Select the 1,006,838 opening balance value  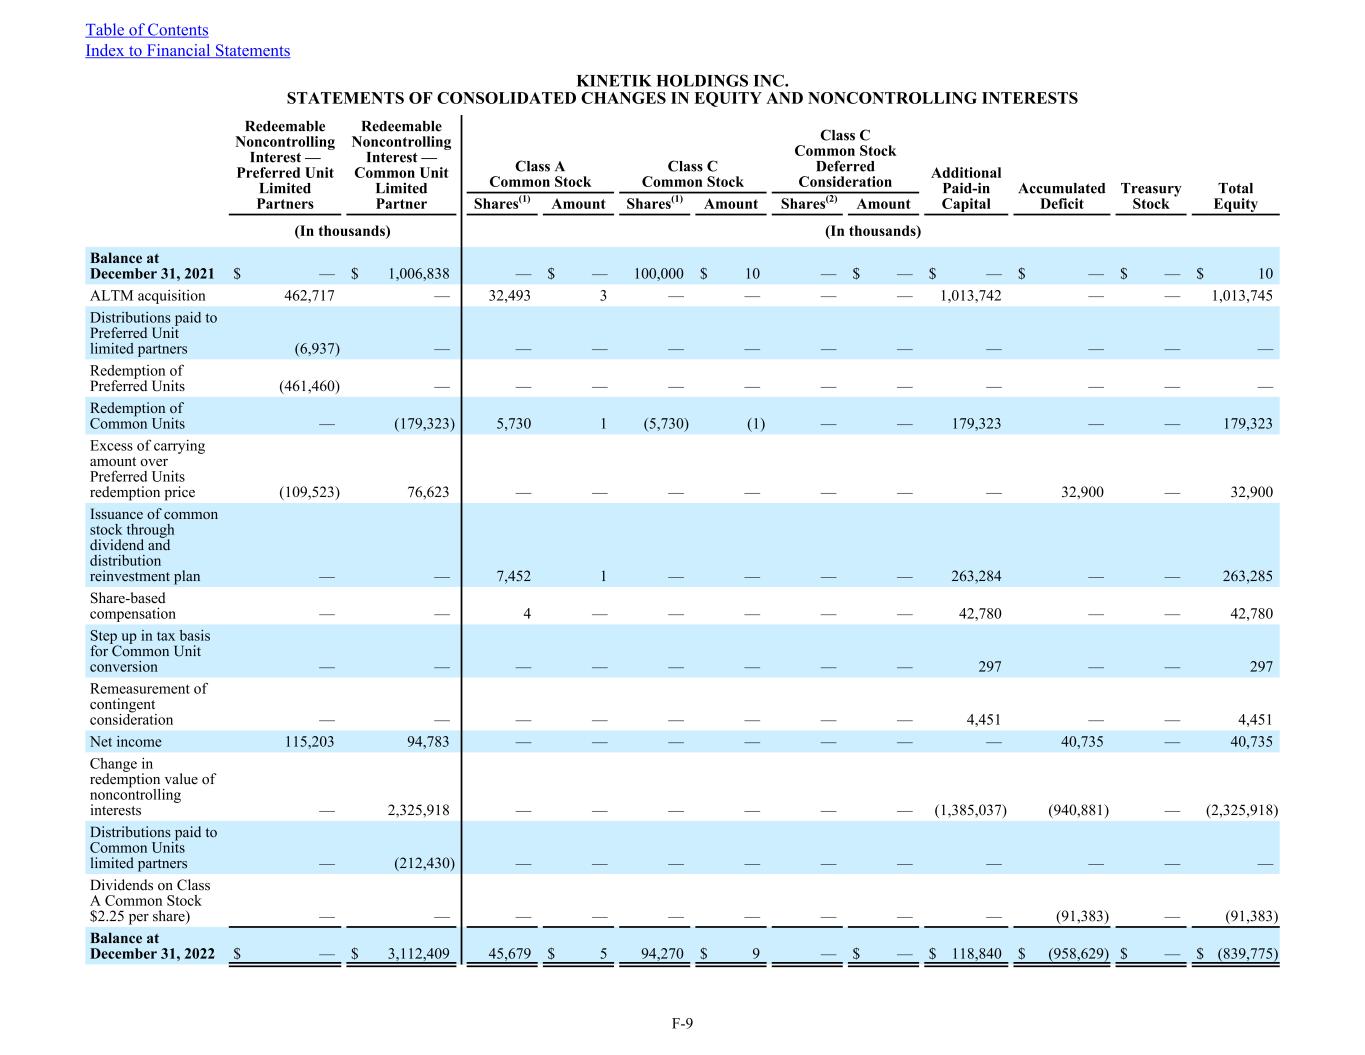click(418, 274)
